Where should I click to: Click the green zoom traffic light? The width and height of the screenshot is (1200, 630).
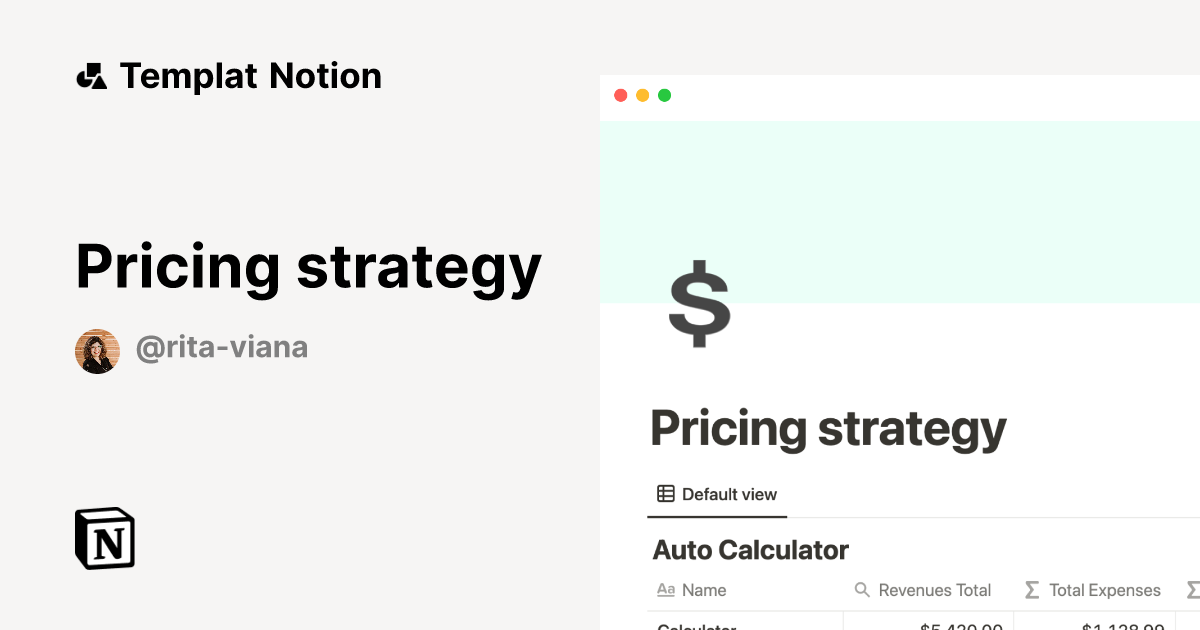coord(664,95)
